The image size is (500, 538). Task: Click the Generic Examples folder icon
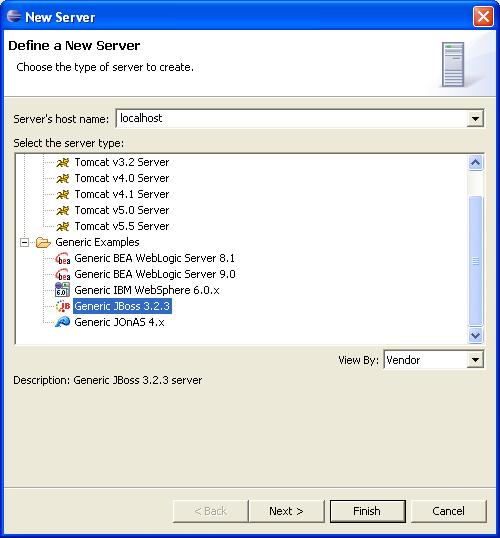click(43, 242)
